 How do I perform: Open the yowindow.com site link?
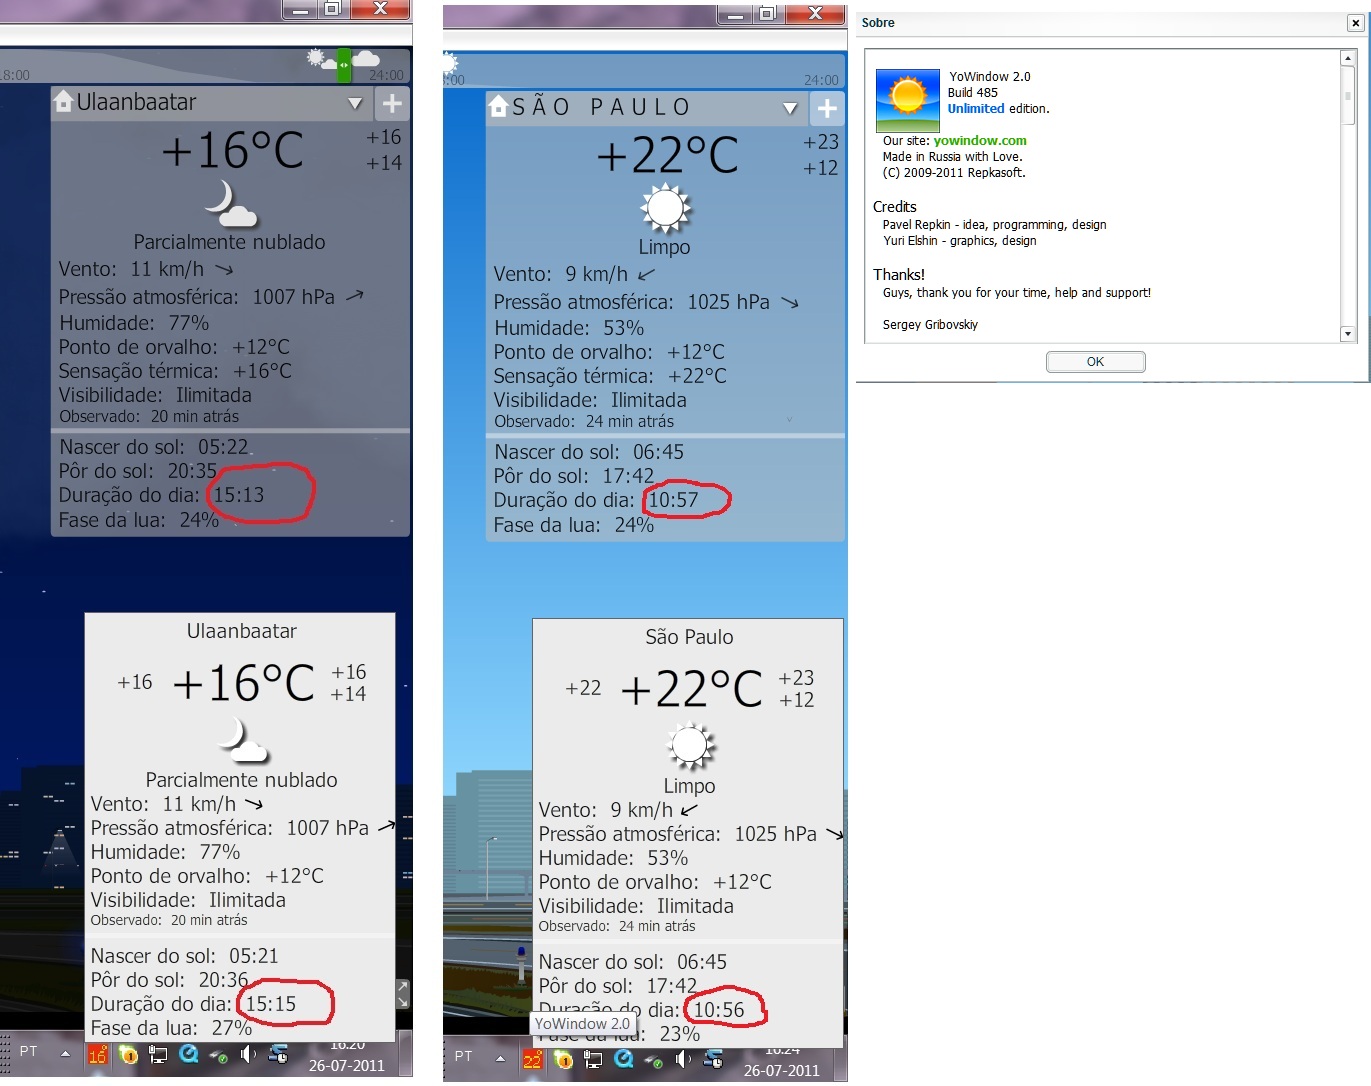click(980, 141)
